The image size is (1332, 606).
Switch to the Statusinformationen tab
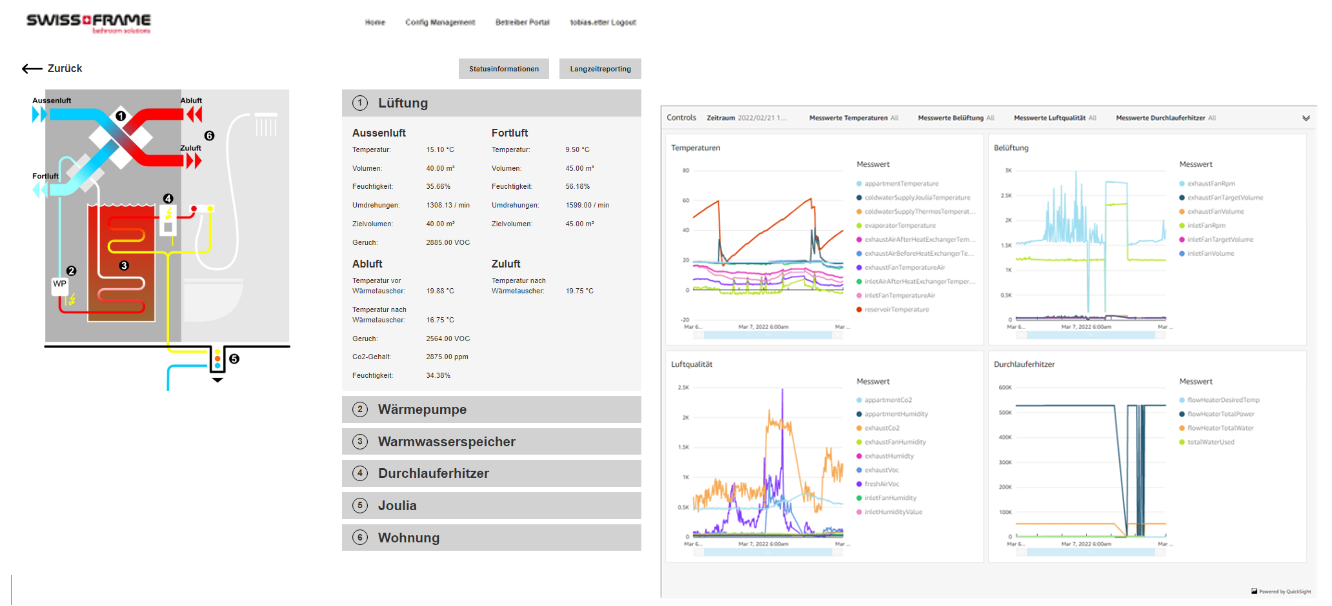click(x=504, y=69)
